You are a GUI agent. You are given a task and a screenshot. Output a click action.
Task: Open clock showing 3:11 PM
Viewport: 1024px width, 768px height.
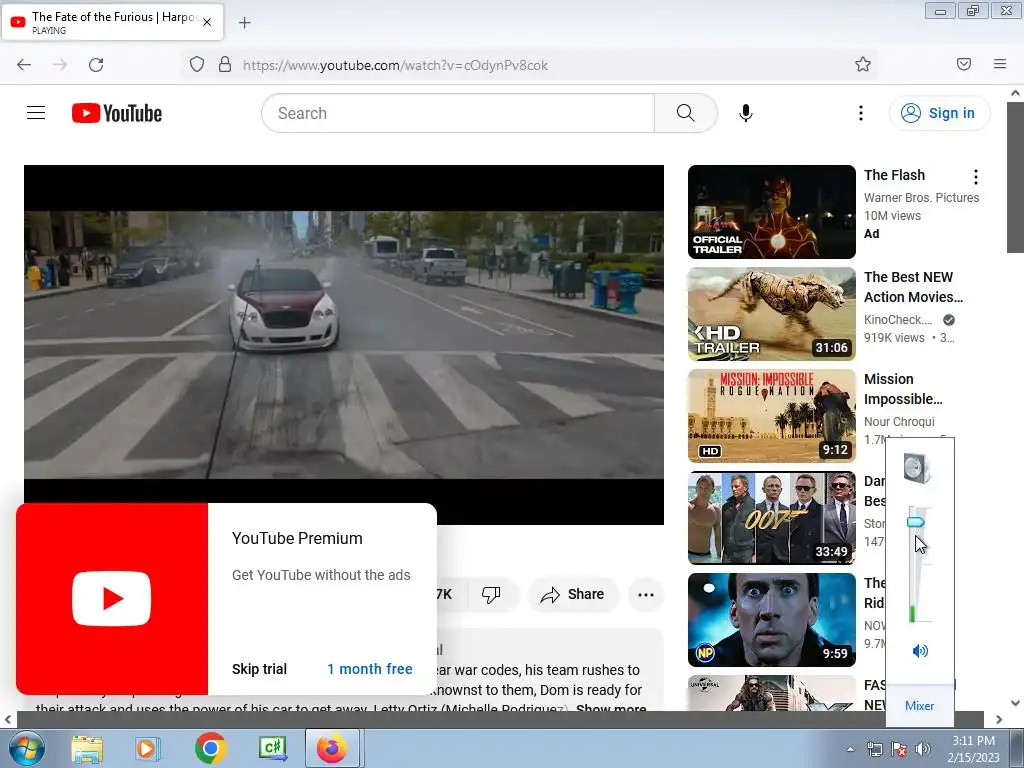coord(973,749)
